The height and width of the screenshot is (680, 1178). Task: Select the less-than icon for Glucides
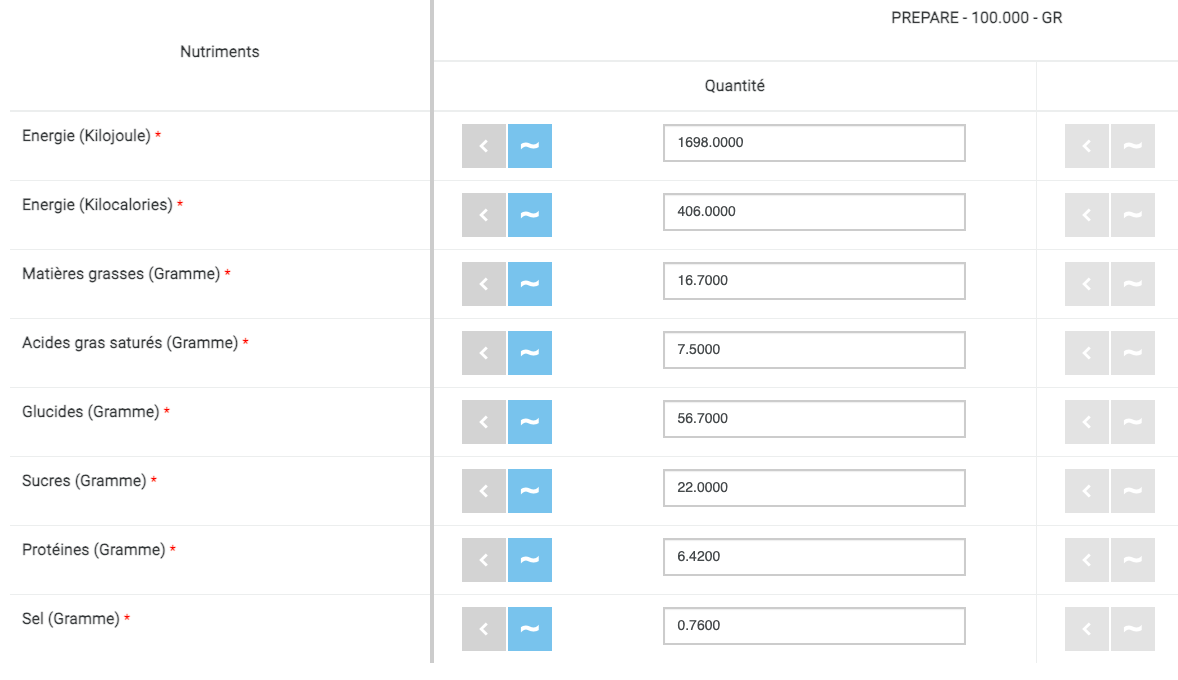(484, 422)
